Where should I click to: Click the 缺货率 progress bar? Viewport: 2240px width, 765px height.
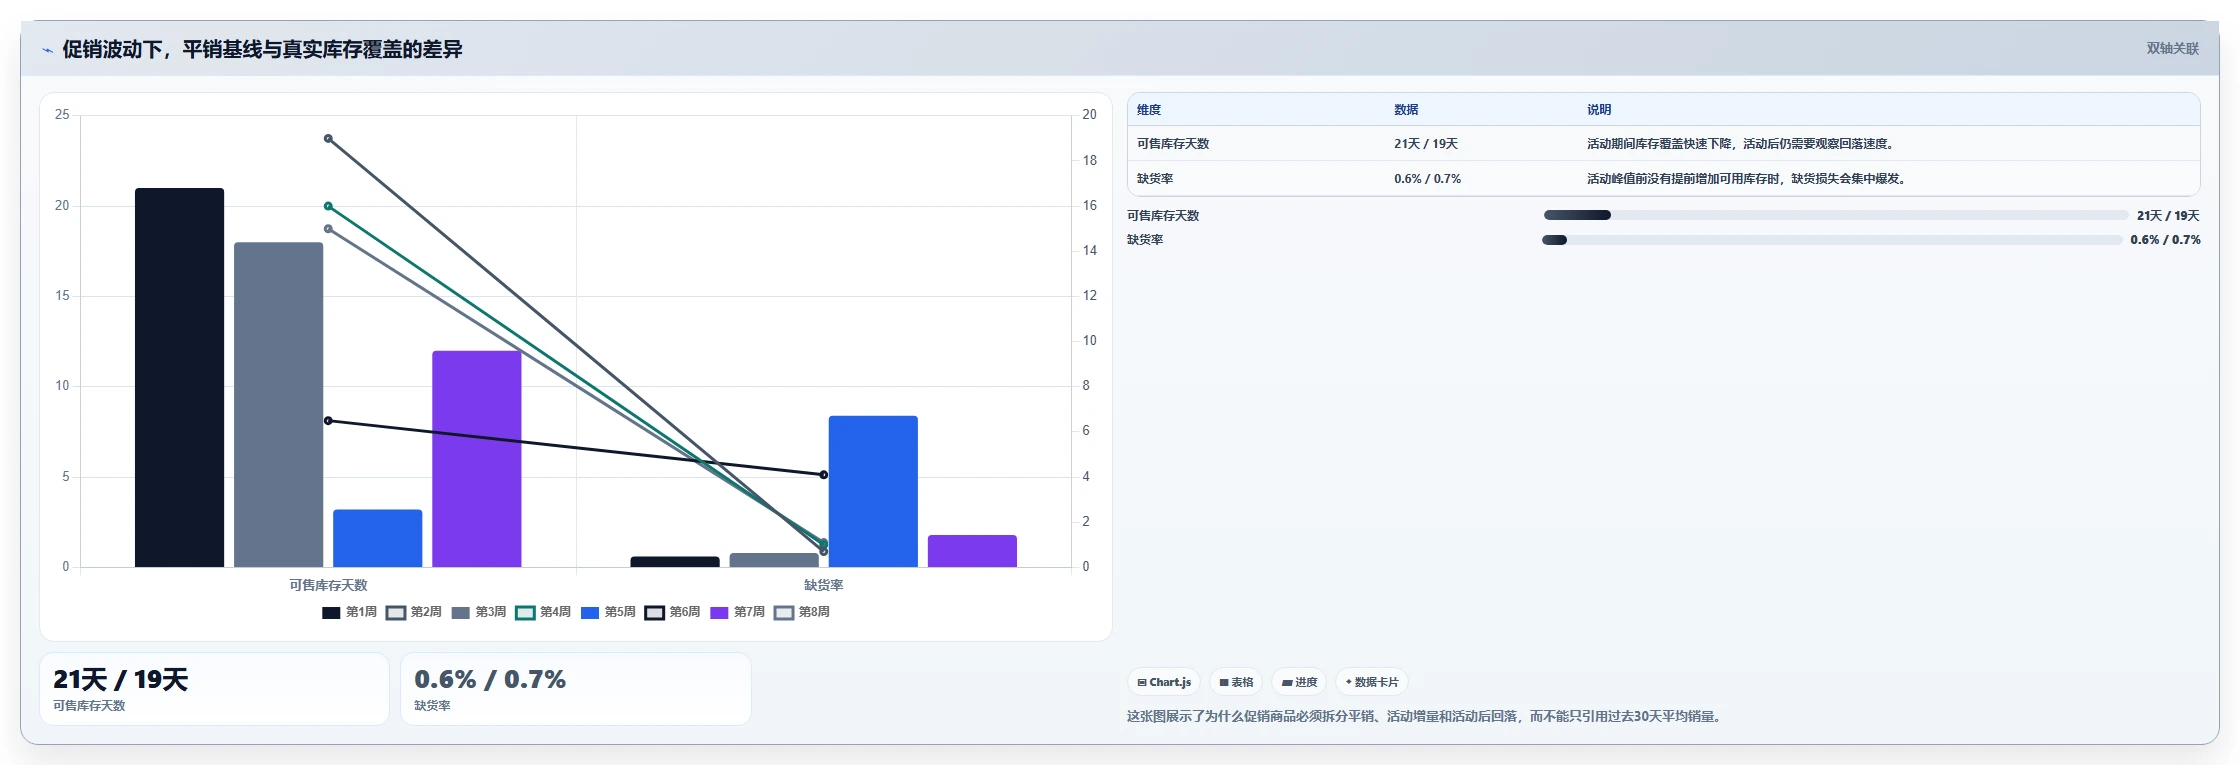[x=1832, y=240]
